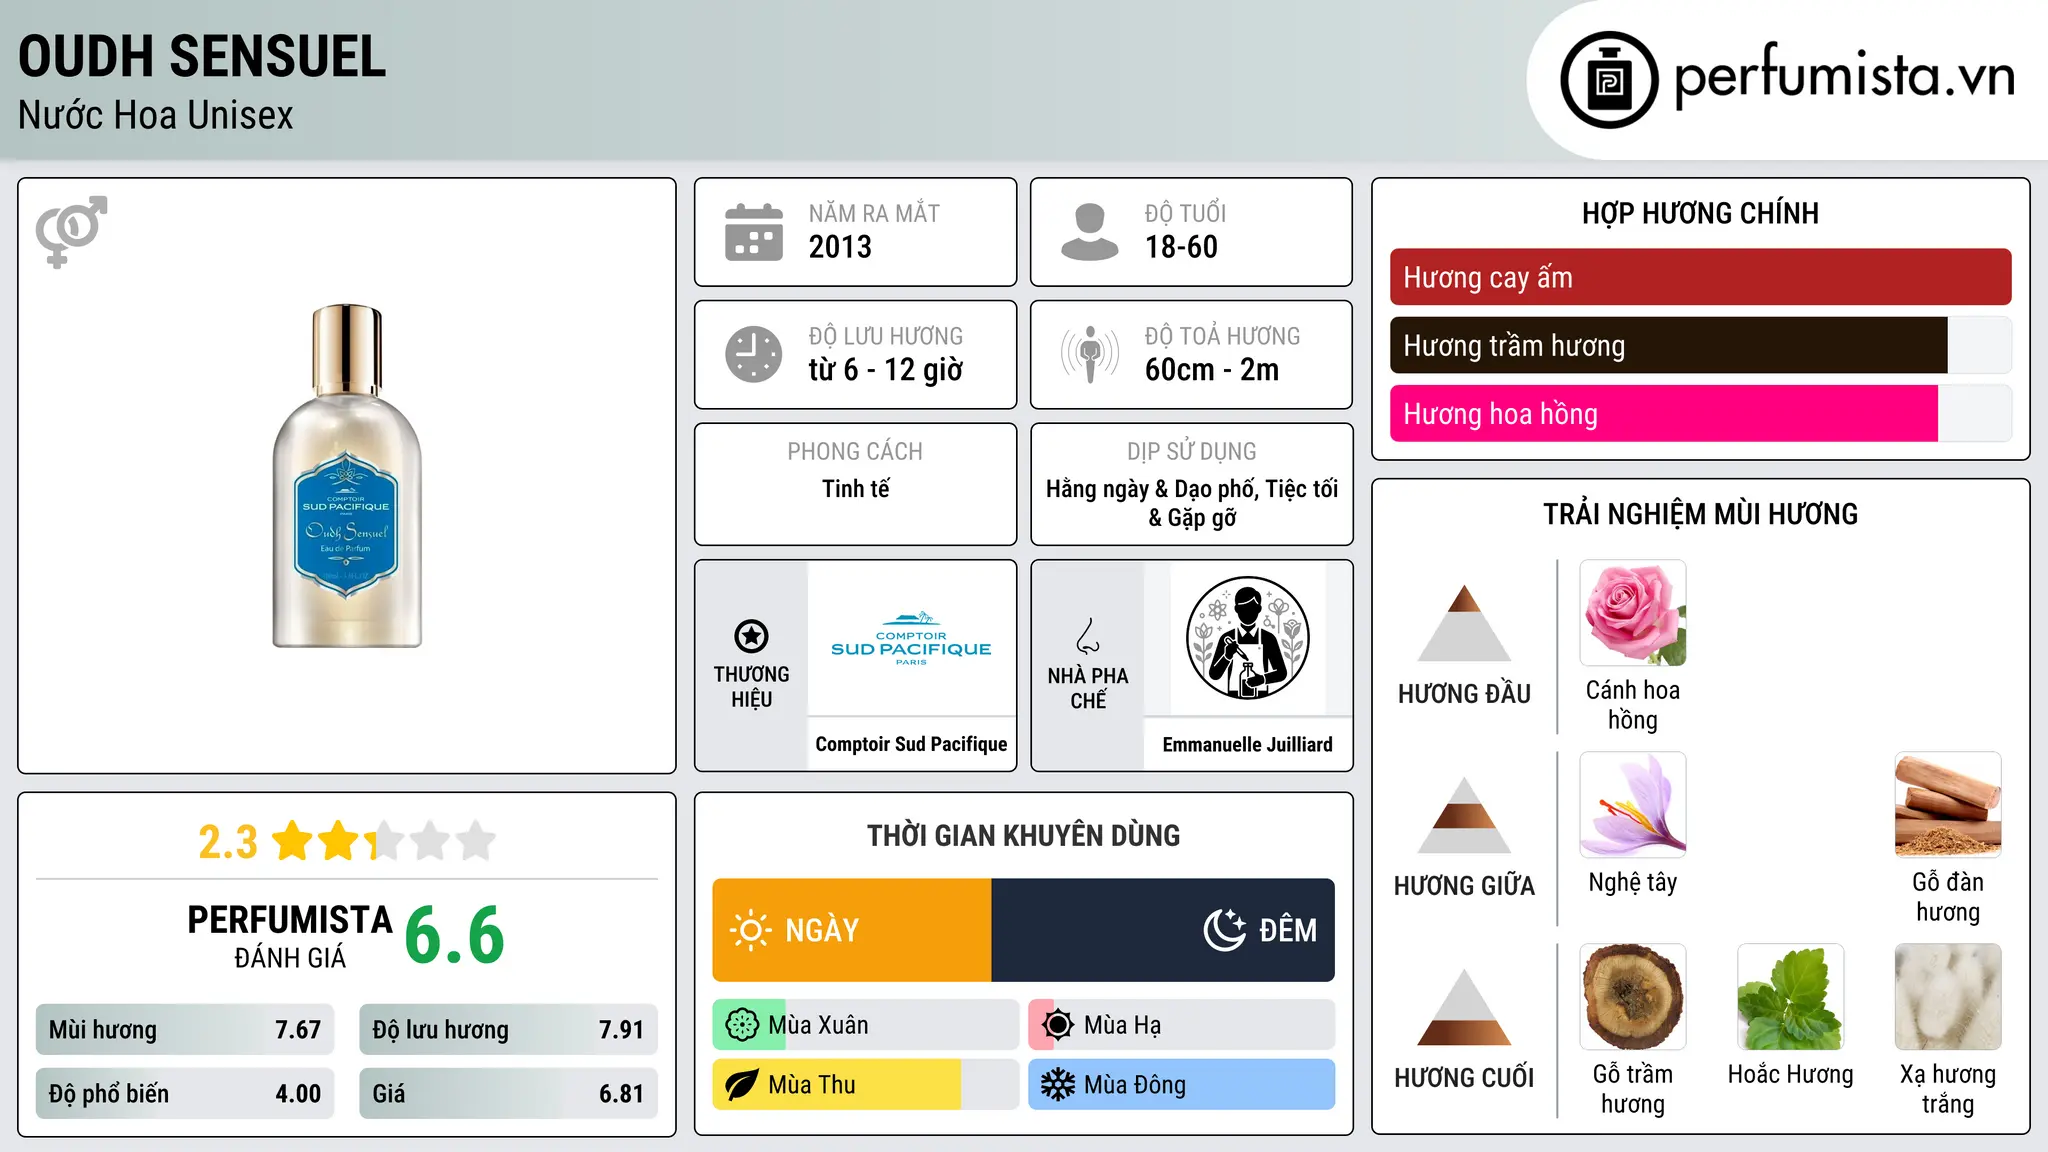Click the calendar icon for launch year
This screenshot has width=2048, height=1152.
coord(754,232)
